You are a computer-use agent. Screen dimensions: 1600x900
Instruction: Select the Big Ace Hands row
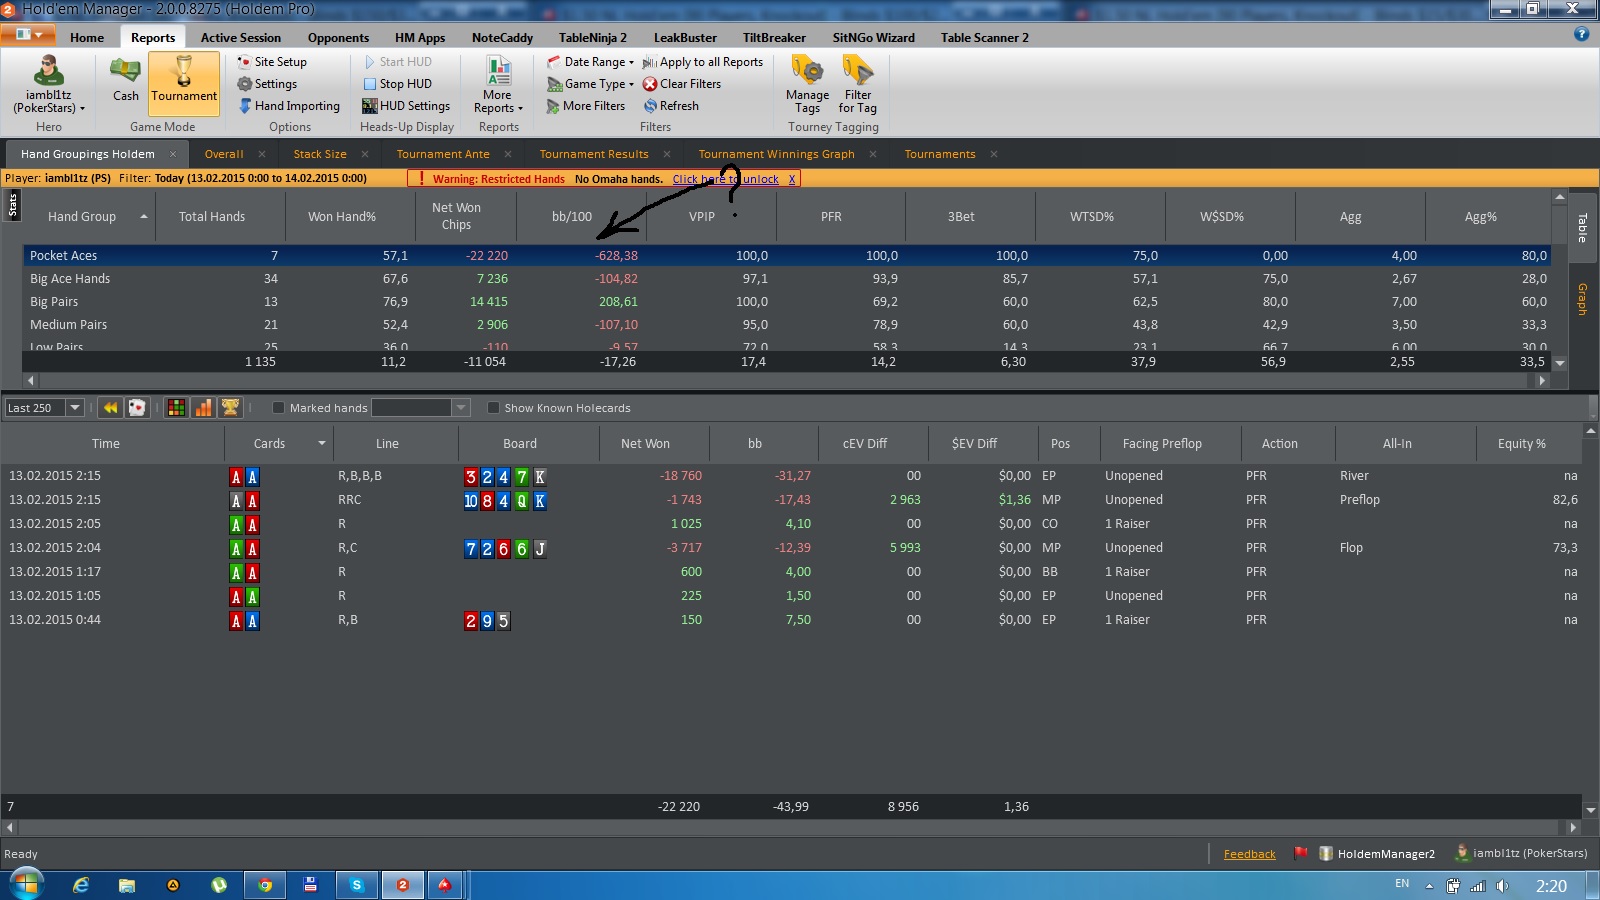point(786,279)
